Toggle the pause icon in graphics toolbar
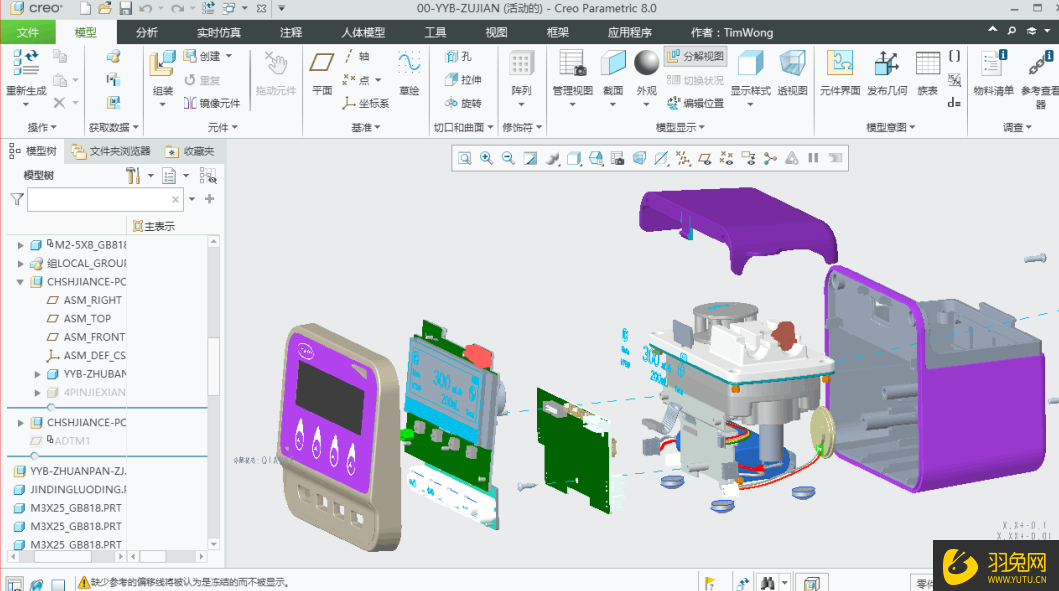The image size is (1059, 591). (x=813, y=158)
